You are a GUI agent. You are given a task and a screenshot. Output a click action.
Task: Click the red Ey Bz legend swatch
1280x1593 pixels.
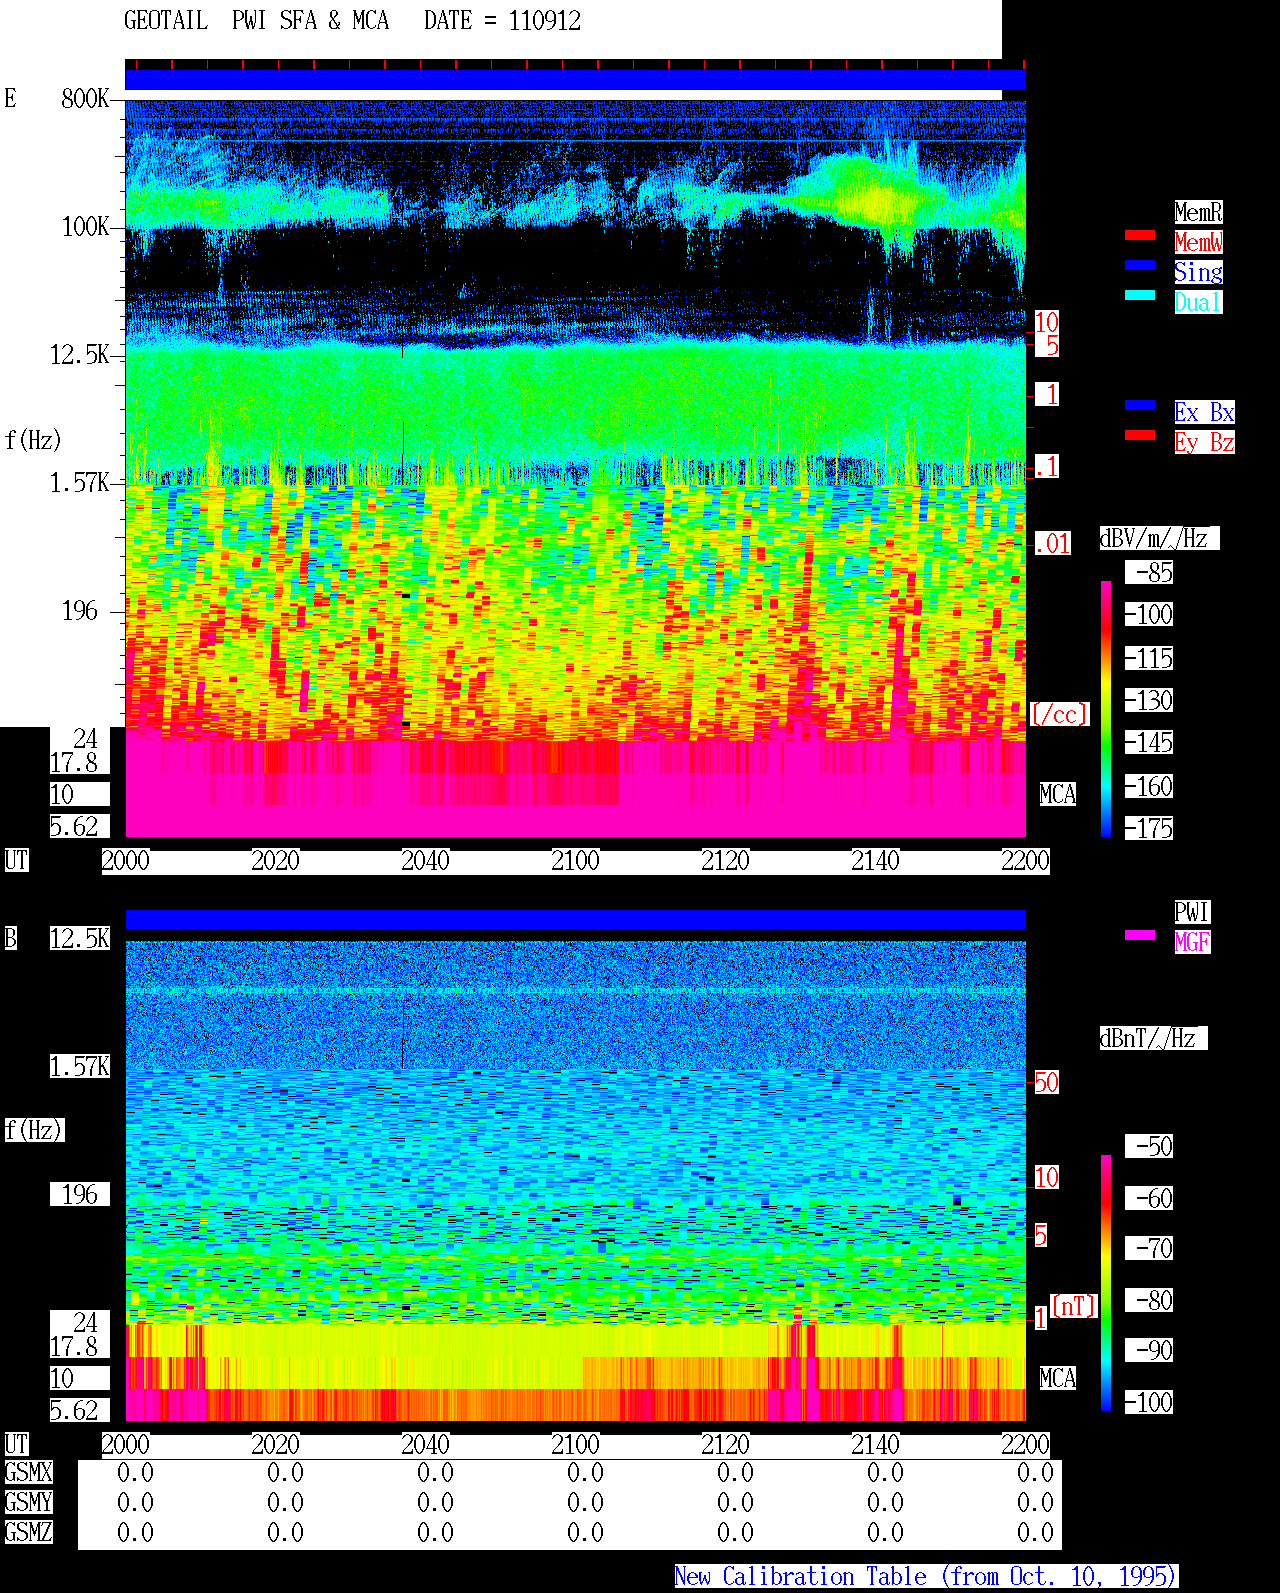click(x=1140, y=435)
